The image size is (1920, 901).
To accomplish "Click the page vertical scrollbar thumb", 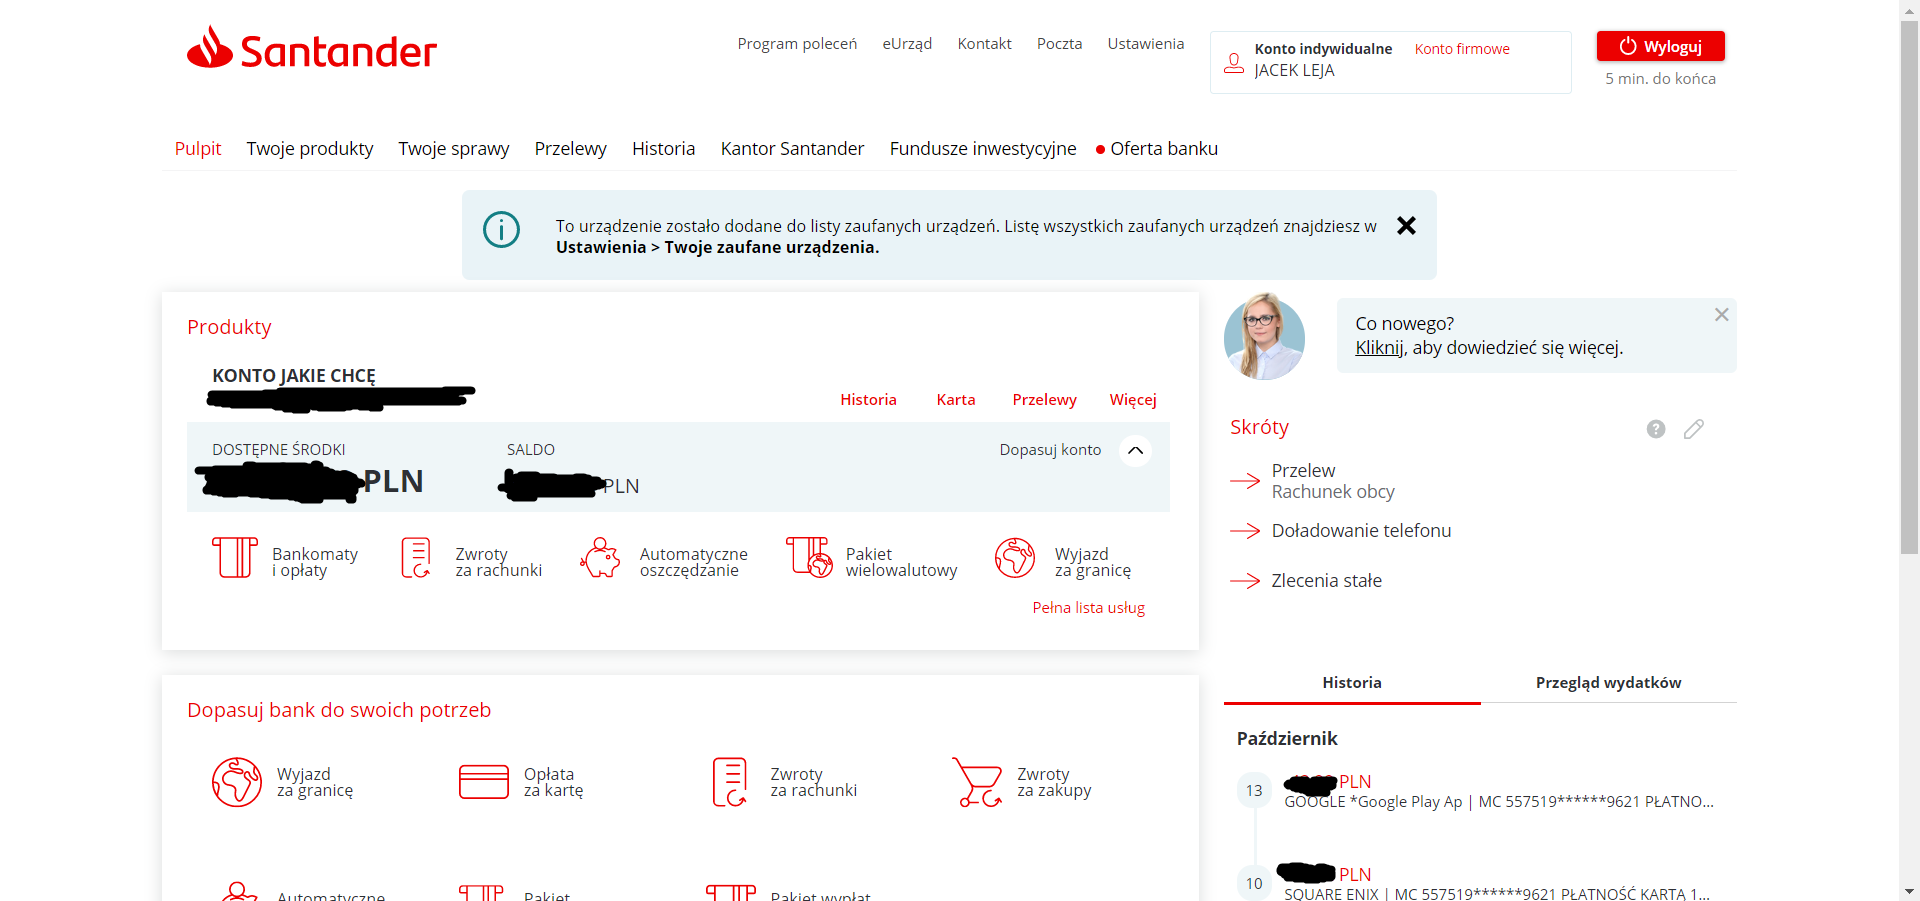I will pos(1909,287).
